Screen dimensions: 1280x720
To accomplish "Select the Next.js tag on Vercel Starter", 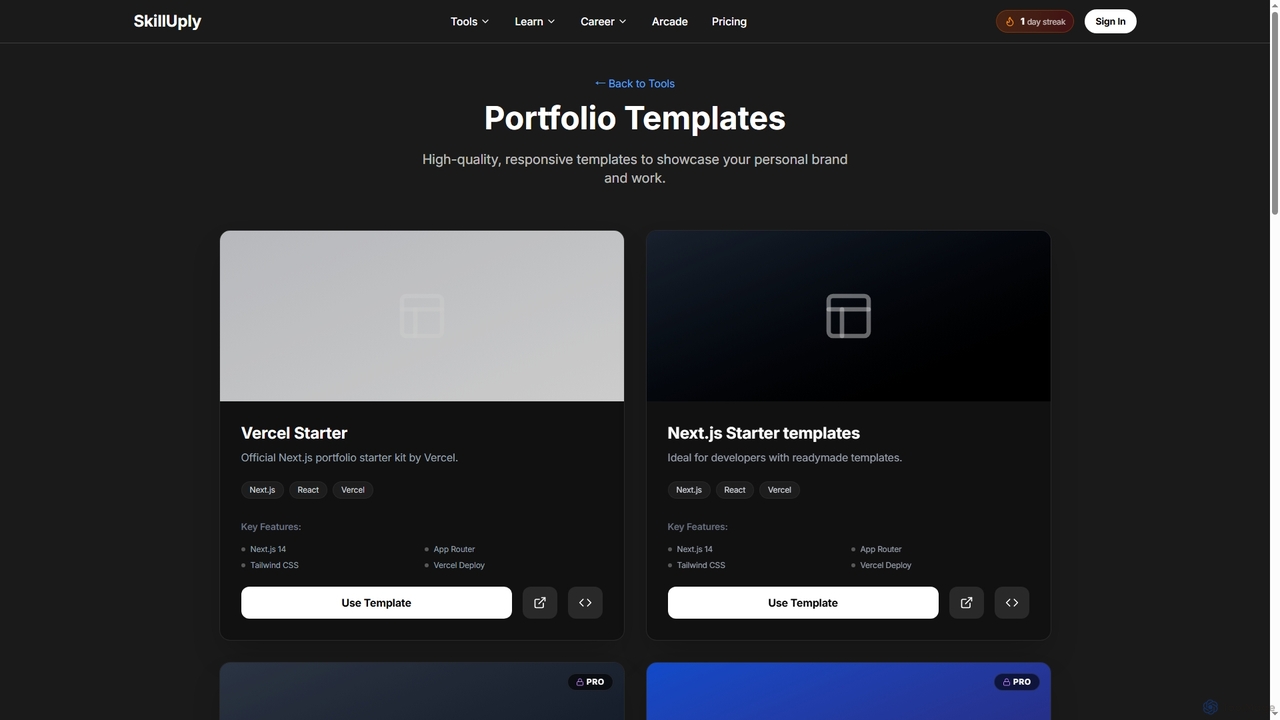I will 262,490.
